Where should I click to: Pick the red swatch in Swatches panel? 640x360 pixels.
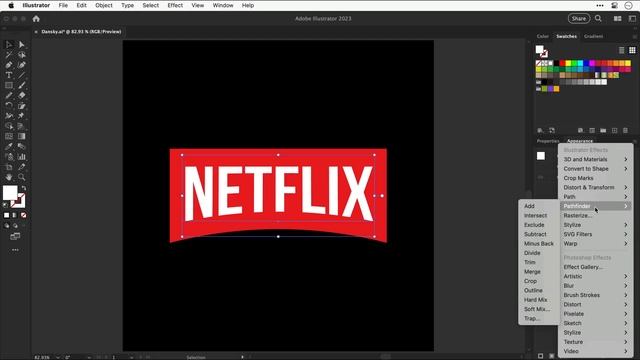[x=562, y=63]
